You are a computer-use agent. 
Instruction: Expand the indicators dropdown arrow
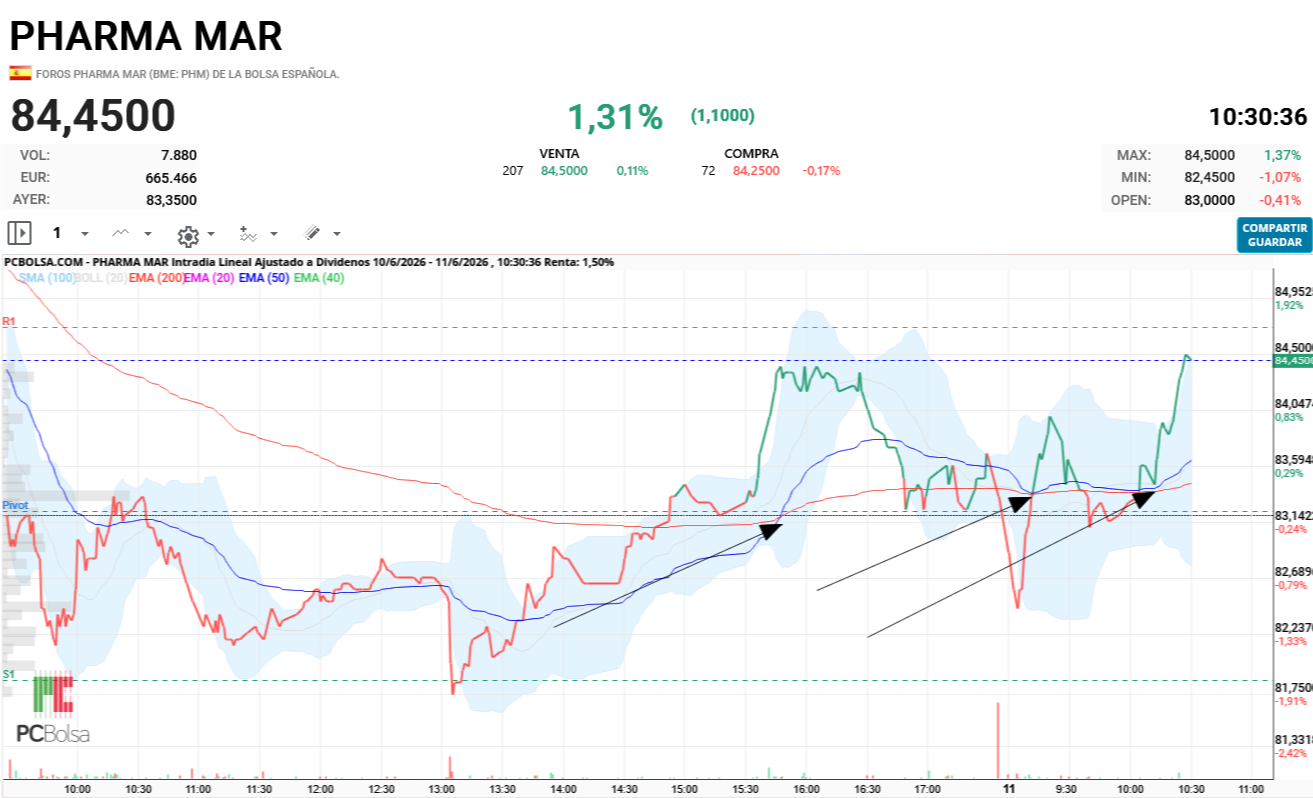(274, 234)
